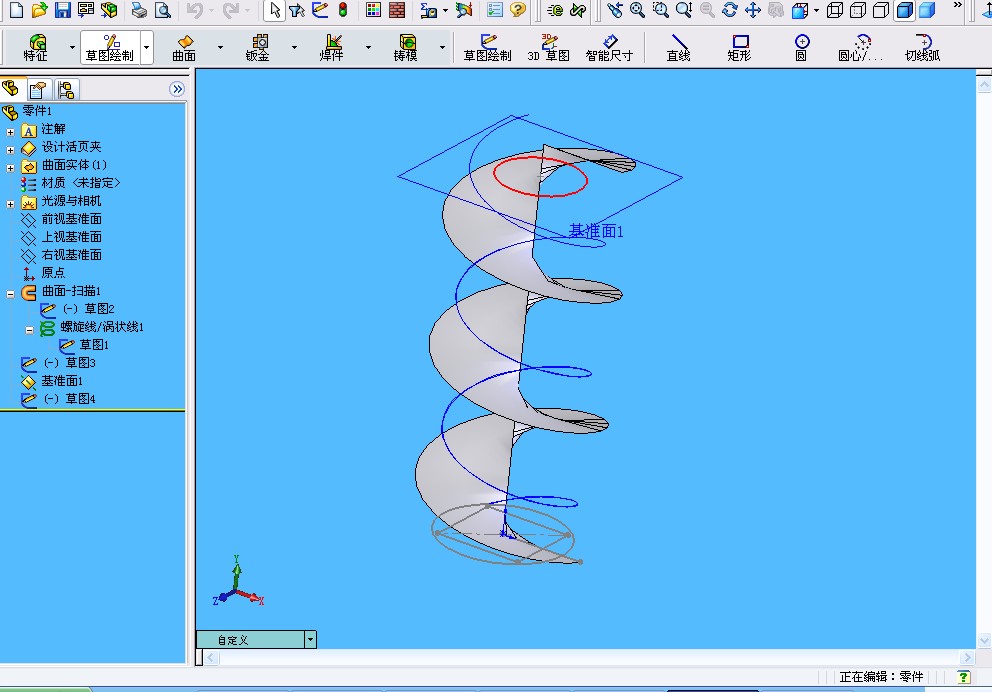Select the zoom in/out magnifier tool
The height and width of the screenshot is (692, 992).
683,9
